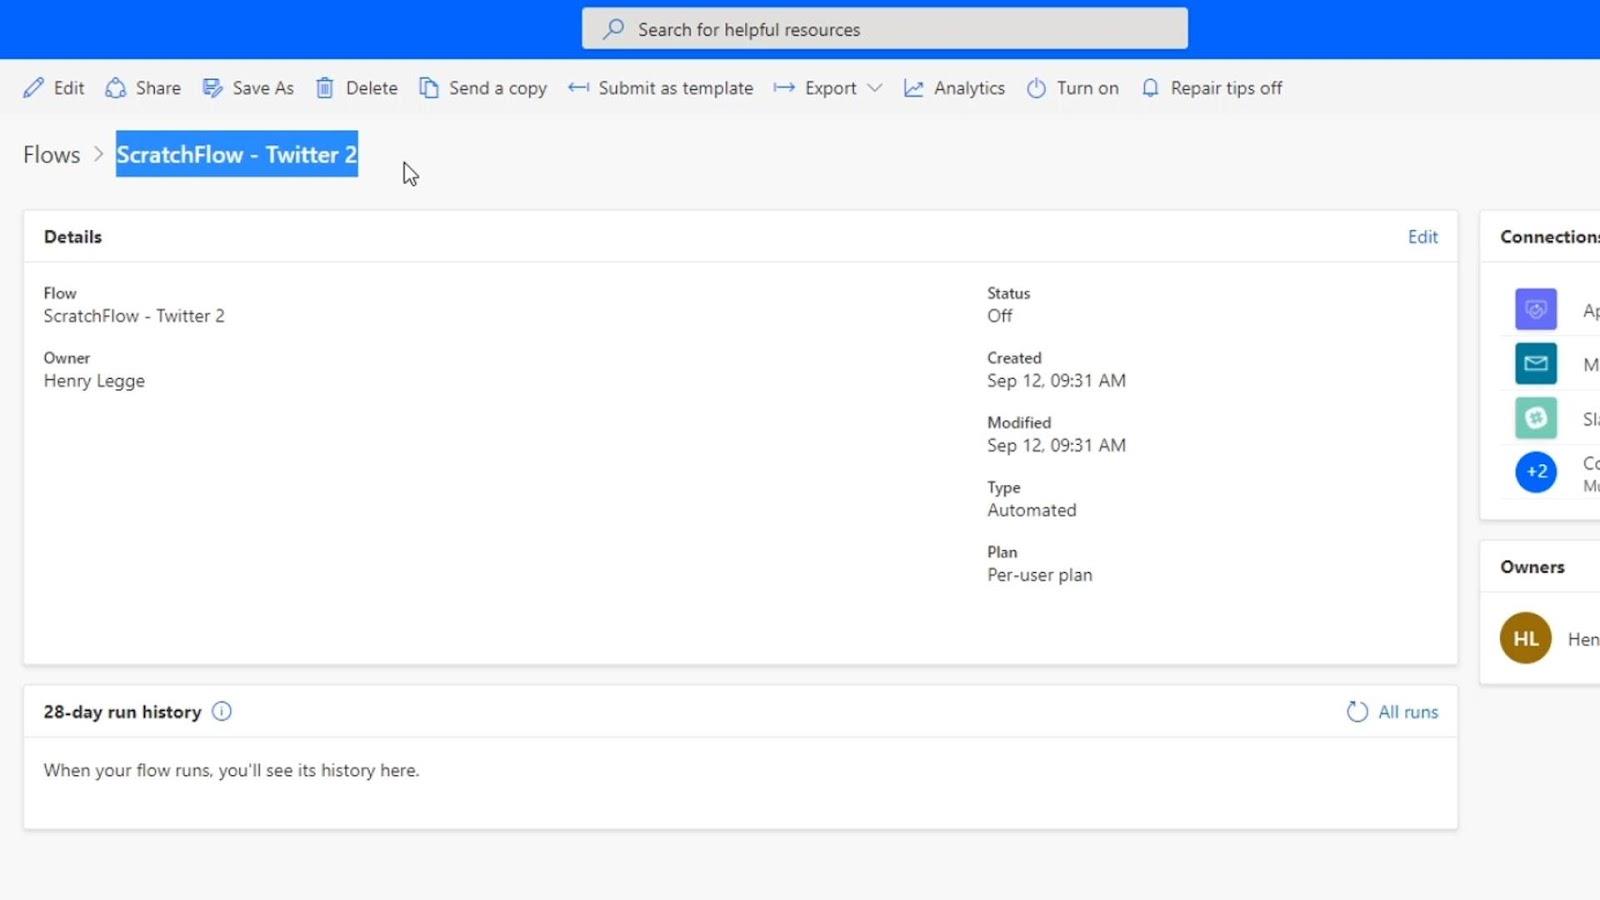Expand the Export dropdown chevron

pos(875,88)
